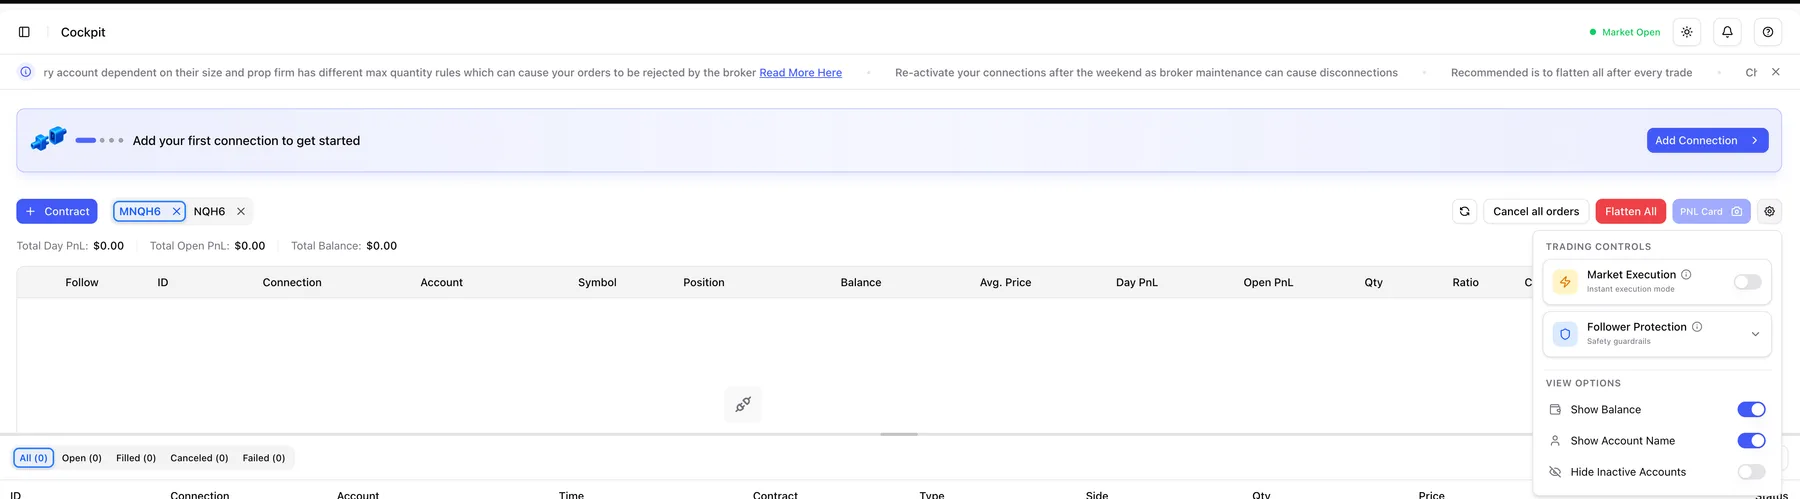Click the Ratio column header
The width and height of the screenshot is (1800, 499).
coord(1465,282)
